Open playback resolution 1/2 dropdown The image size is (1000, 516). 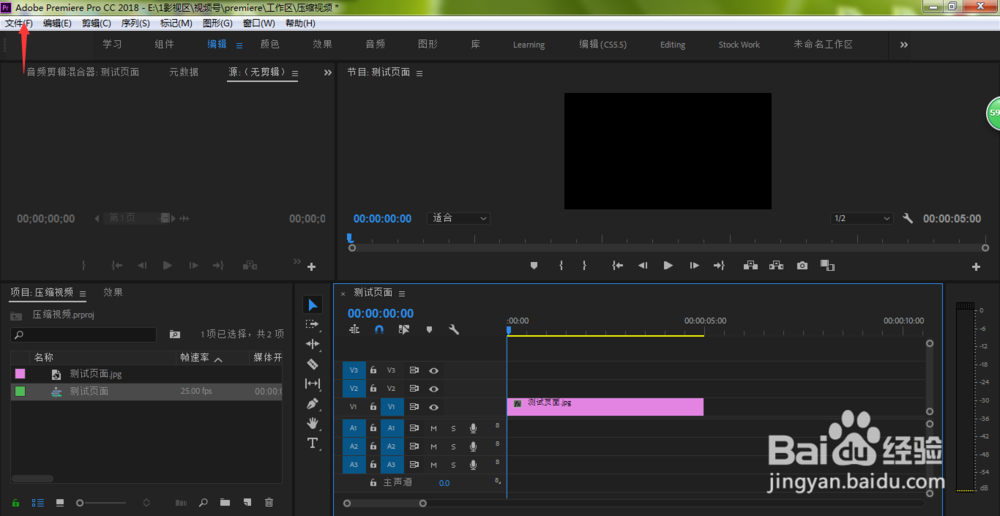[862, 218]
